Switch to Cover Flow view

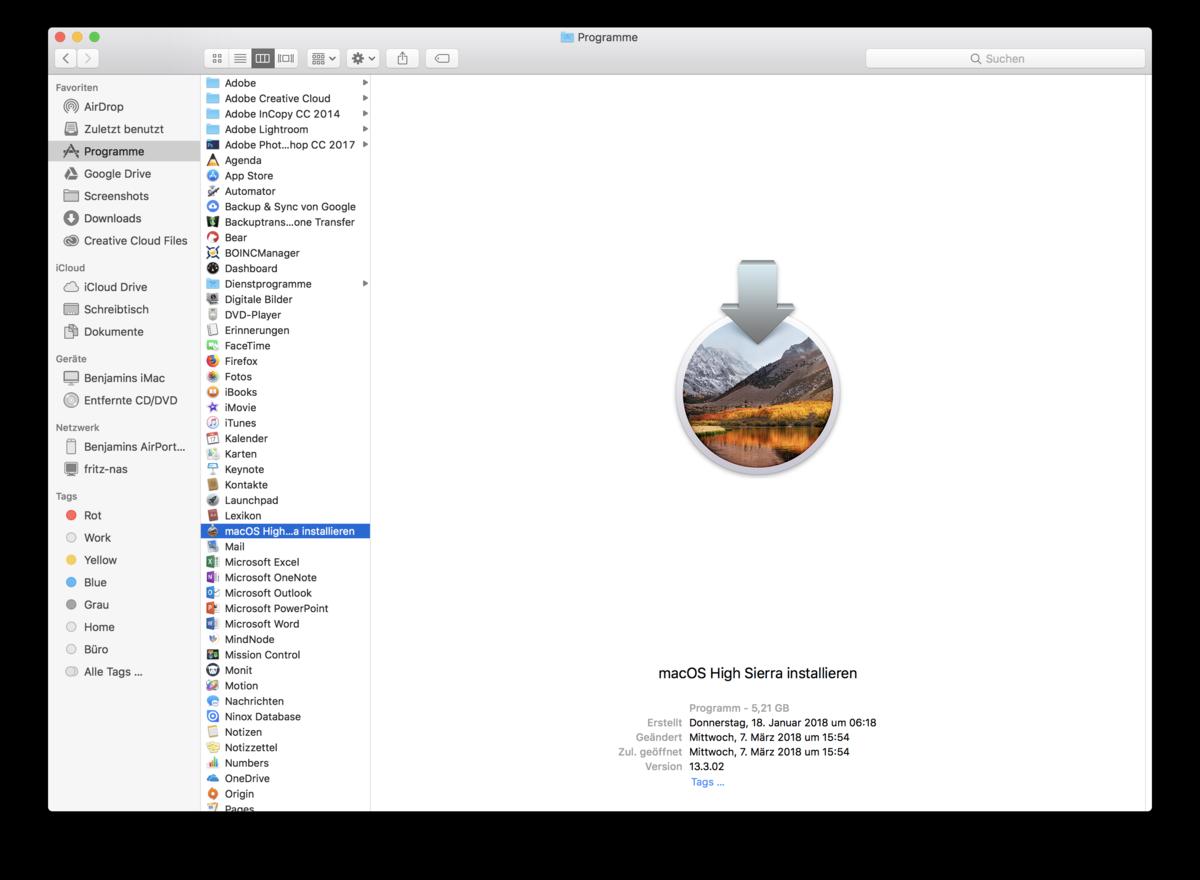pyautogui.click(x=286, y=58)
